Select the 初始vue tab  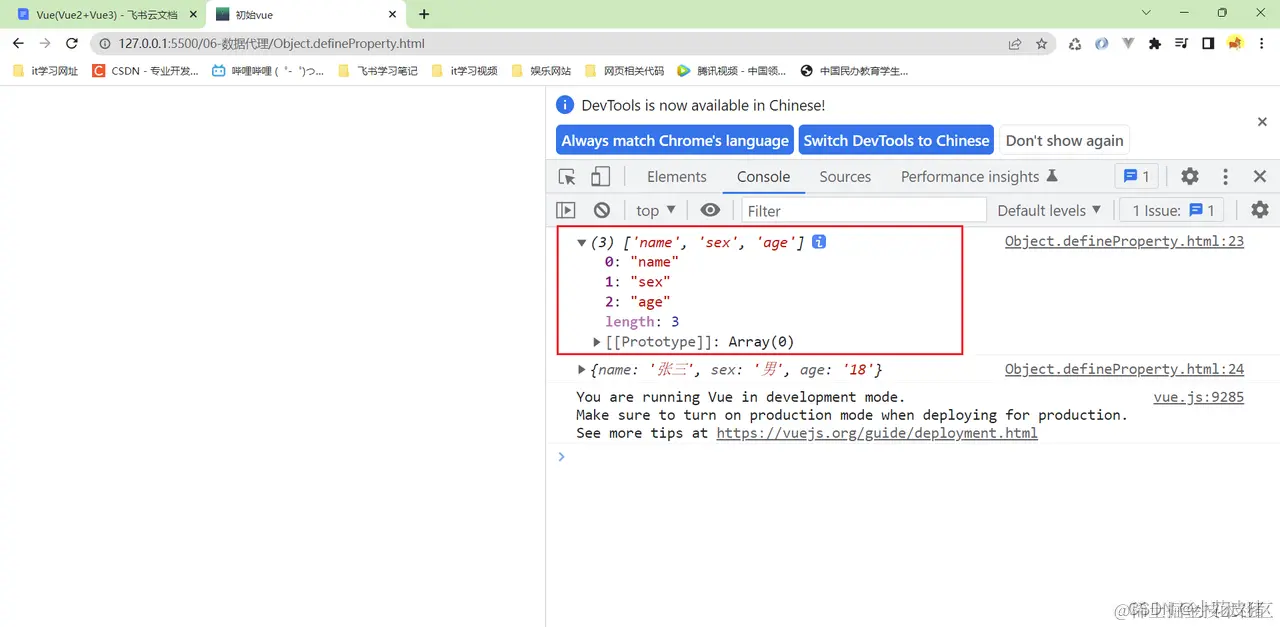point(305,15)
